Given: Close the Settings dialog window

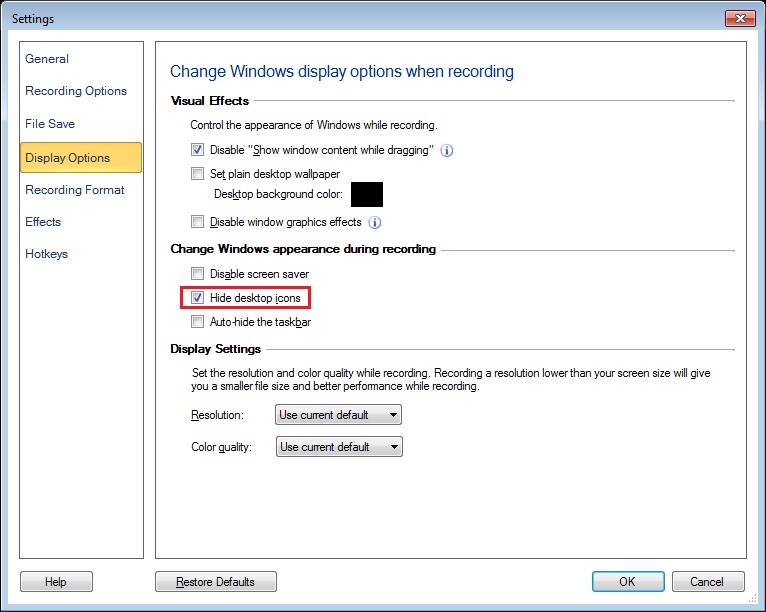Looking at the screenshot, I should 740,19.
